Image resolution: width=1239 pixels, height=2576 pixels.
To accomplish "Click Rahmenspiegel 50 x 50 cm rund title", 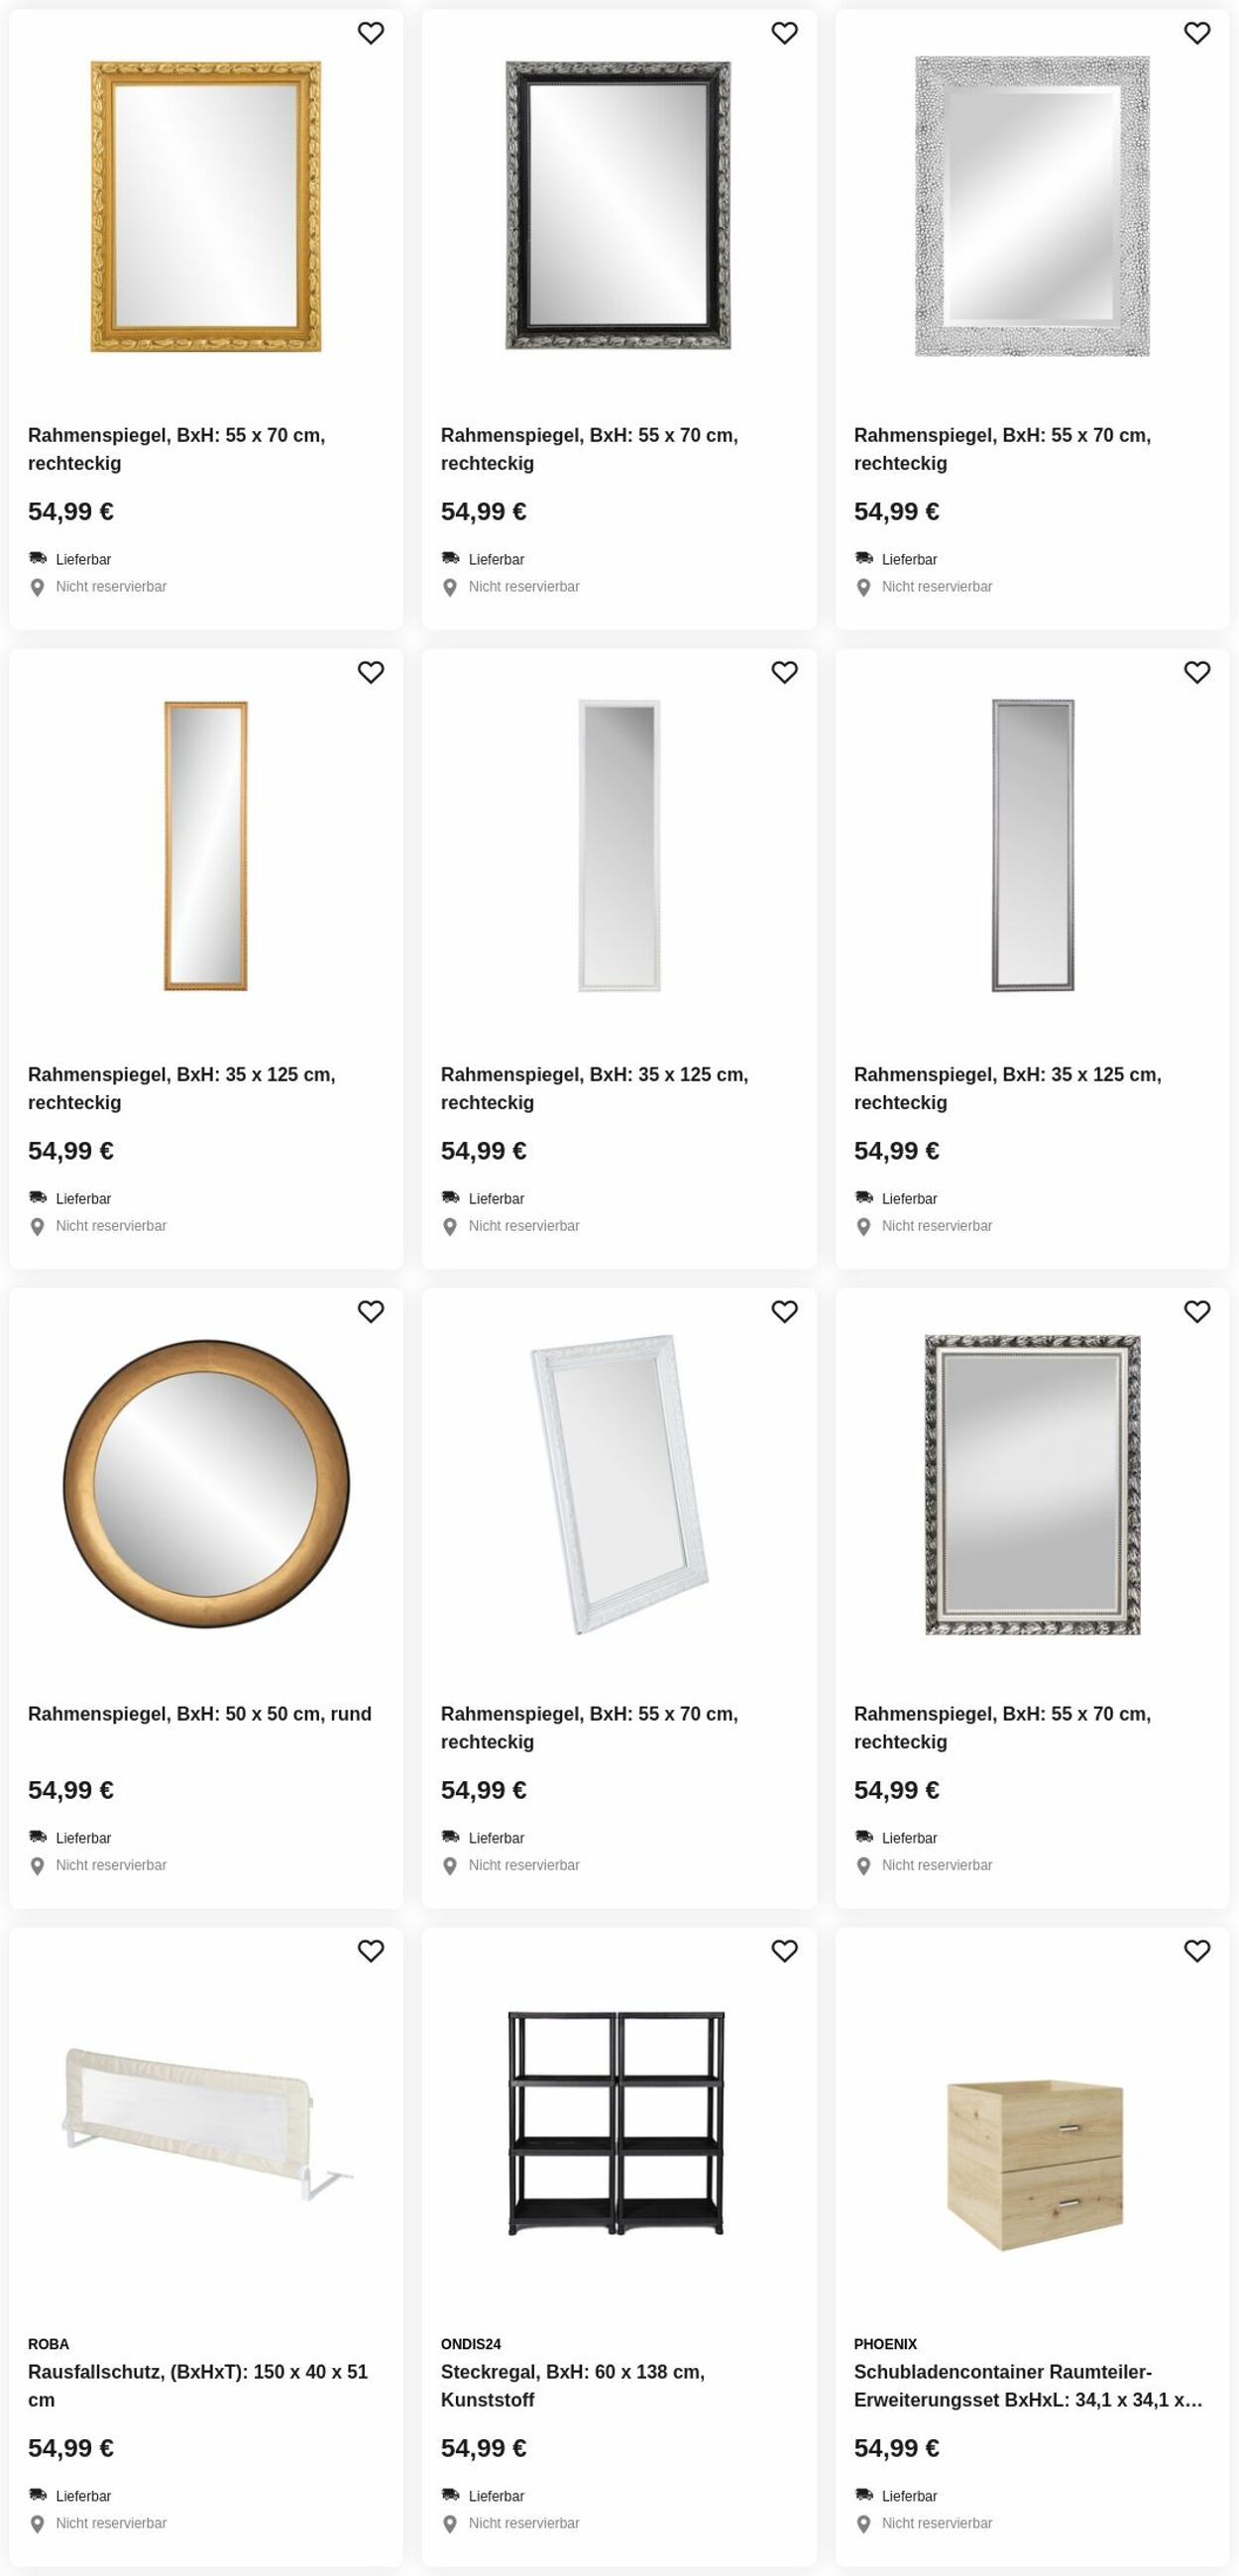I will pyautogui.click(x=199, y=1713).
